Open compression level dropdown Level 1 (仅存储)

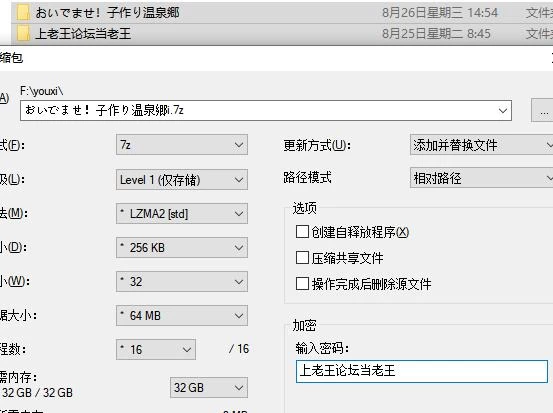[182, 180]
